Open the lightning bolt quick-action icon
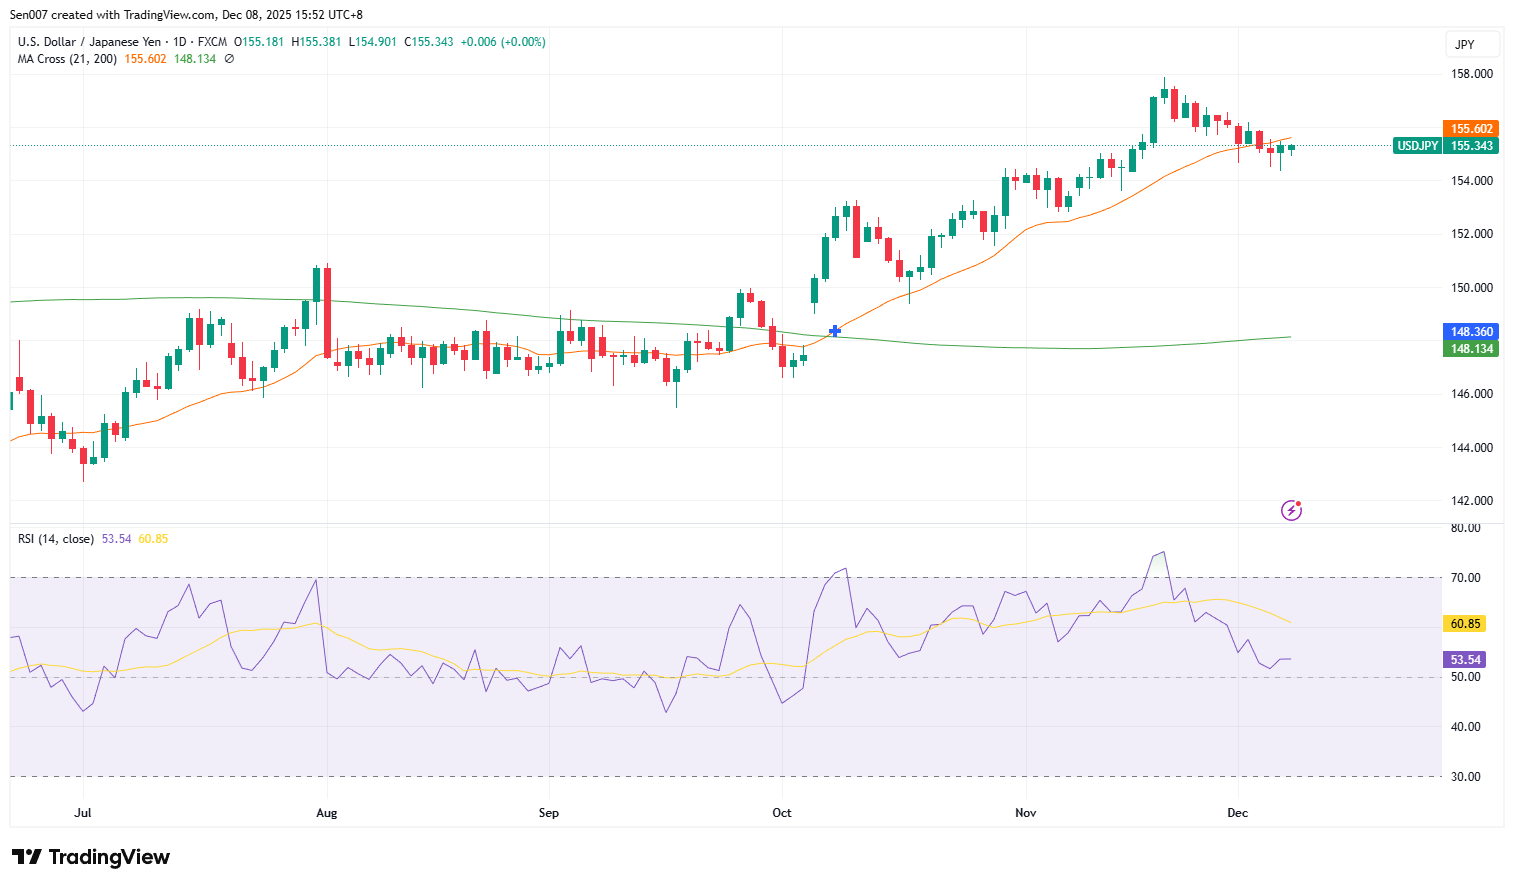The image size is (1514, 887). (x=1290, y=511)
